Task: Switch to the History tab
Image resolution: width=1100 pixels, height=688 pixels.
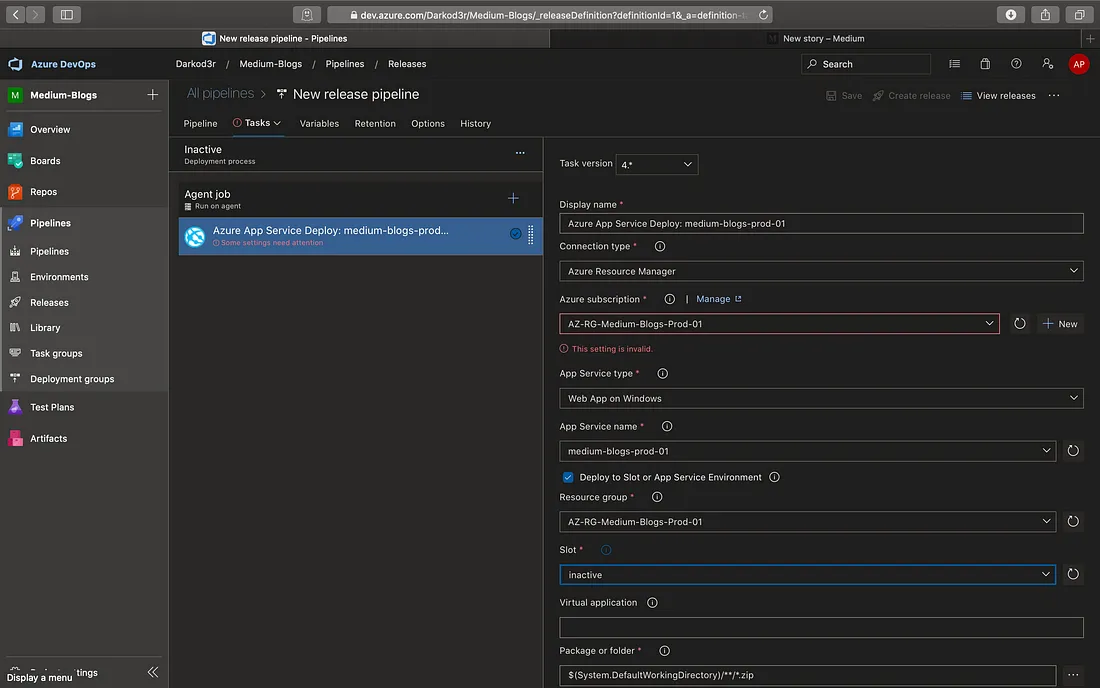Action: [x=476, y=123]
